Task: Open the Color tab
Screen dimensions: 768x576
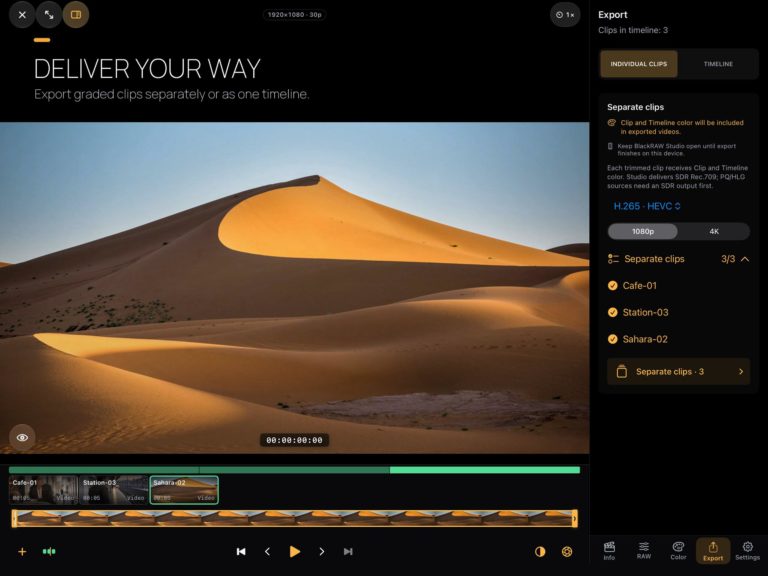Action: pos(678,551)
